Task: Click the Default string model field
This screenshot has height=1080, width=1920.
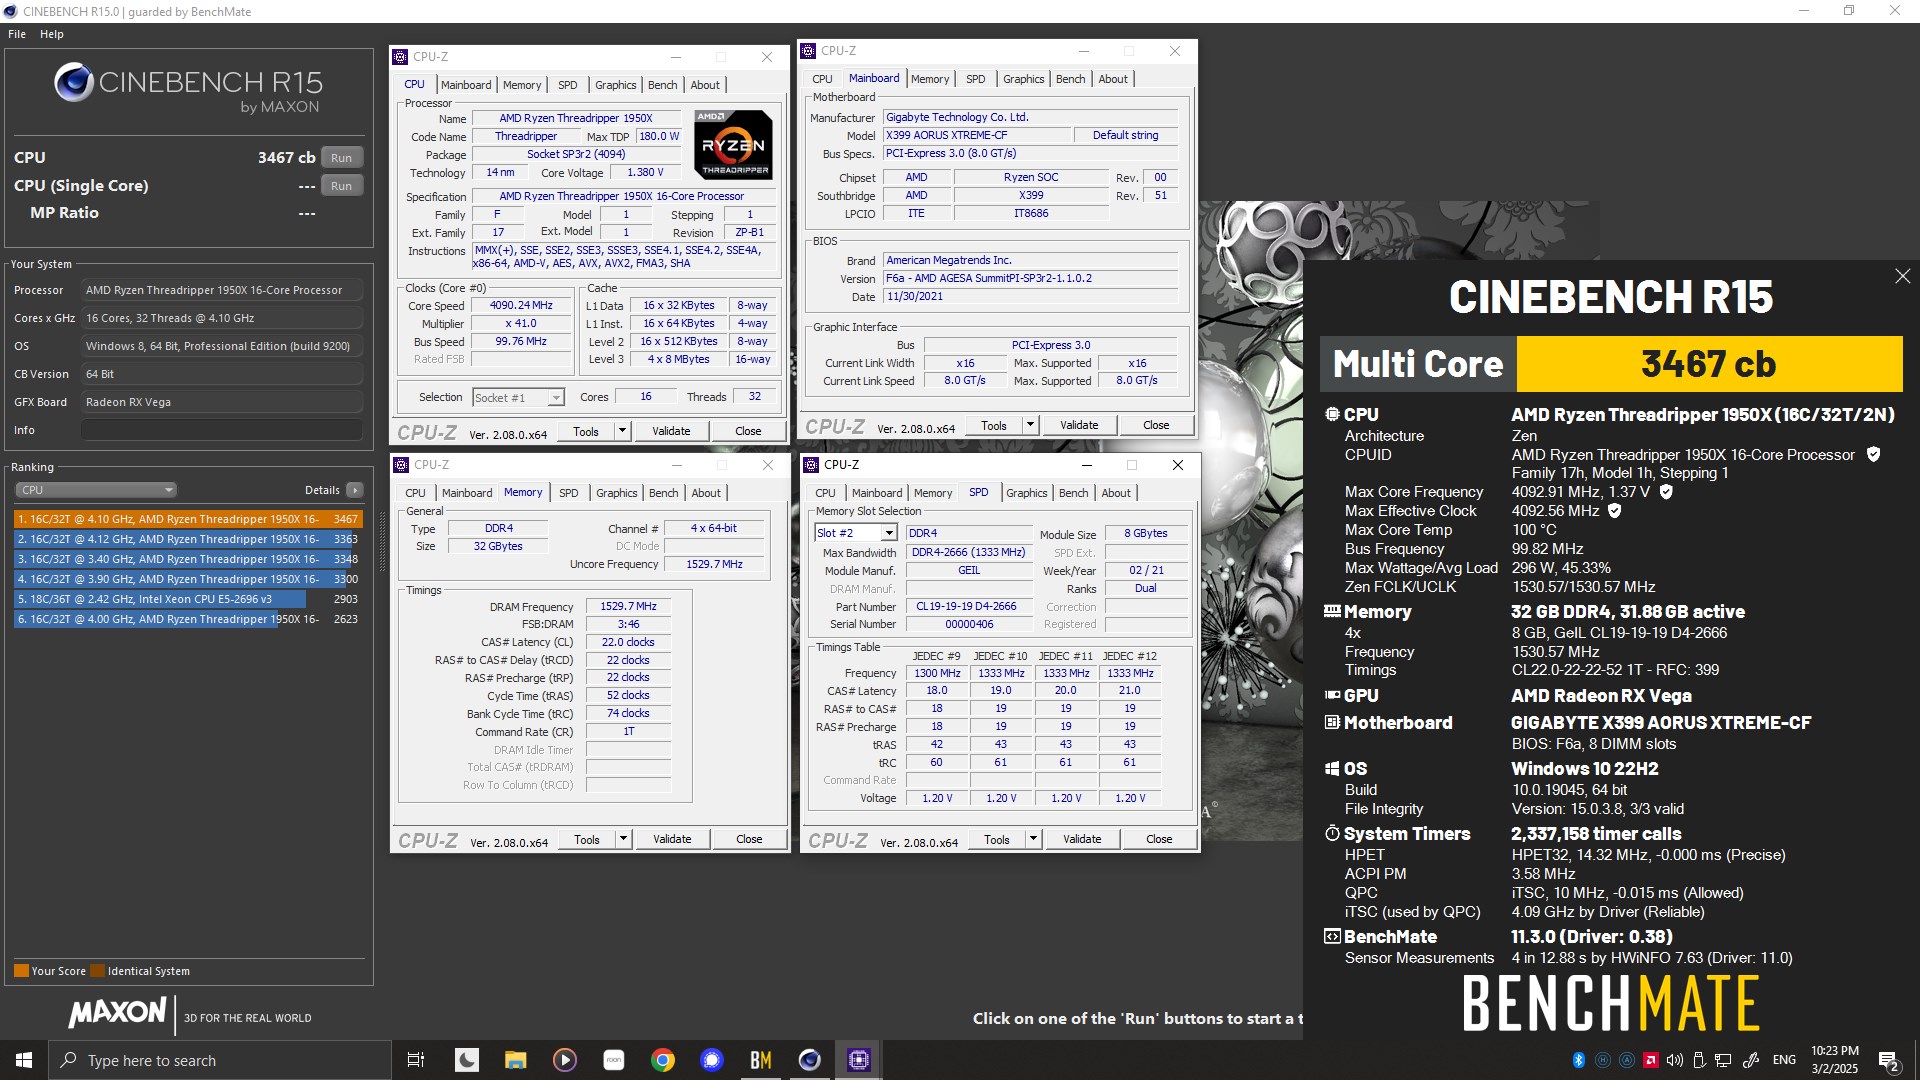Action: (1125, 135)
